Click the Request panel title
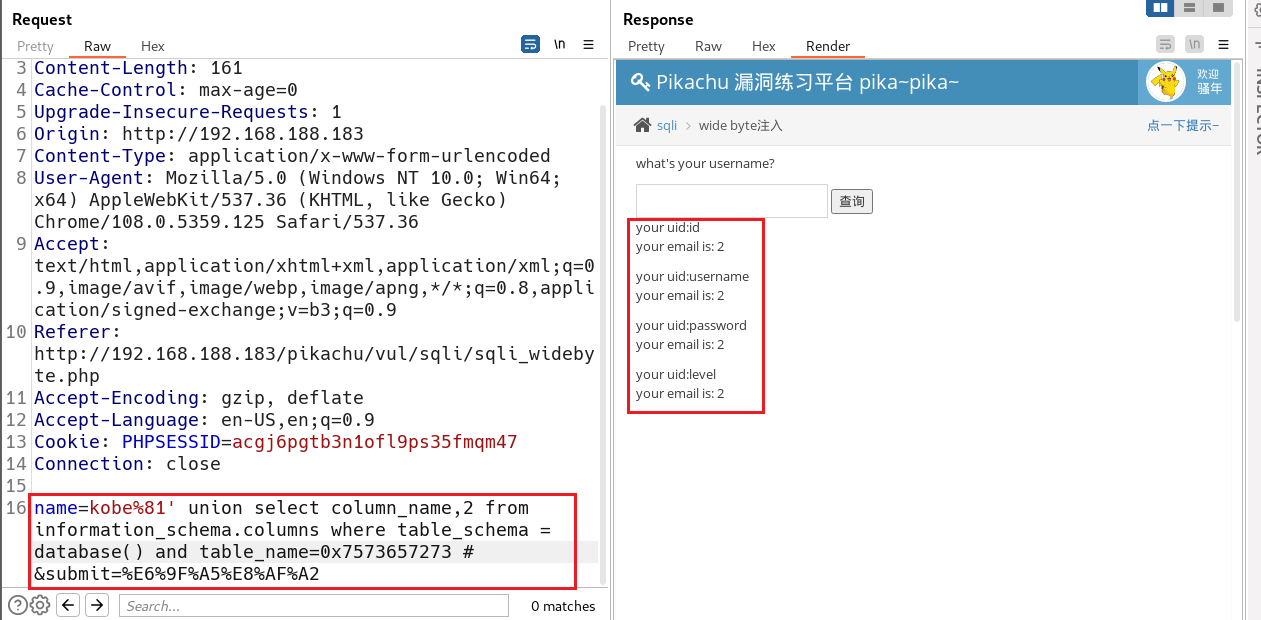Screen dimensions: 1261x620 (x=42, y=19)
